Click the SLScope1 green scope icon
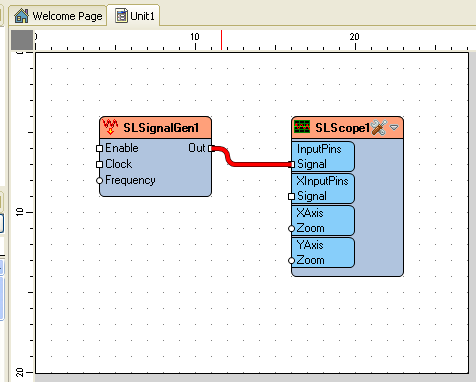 coord(302,127)
